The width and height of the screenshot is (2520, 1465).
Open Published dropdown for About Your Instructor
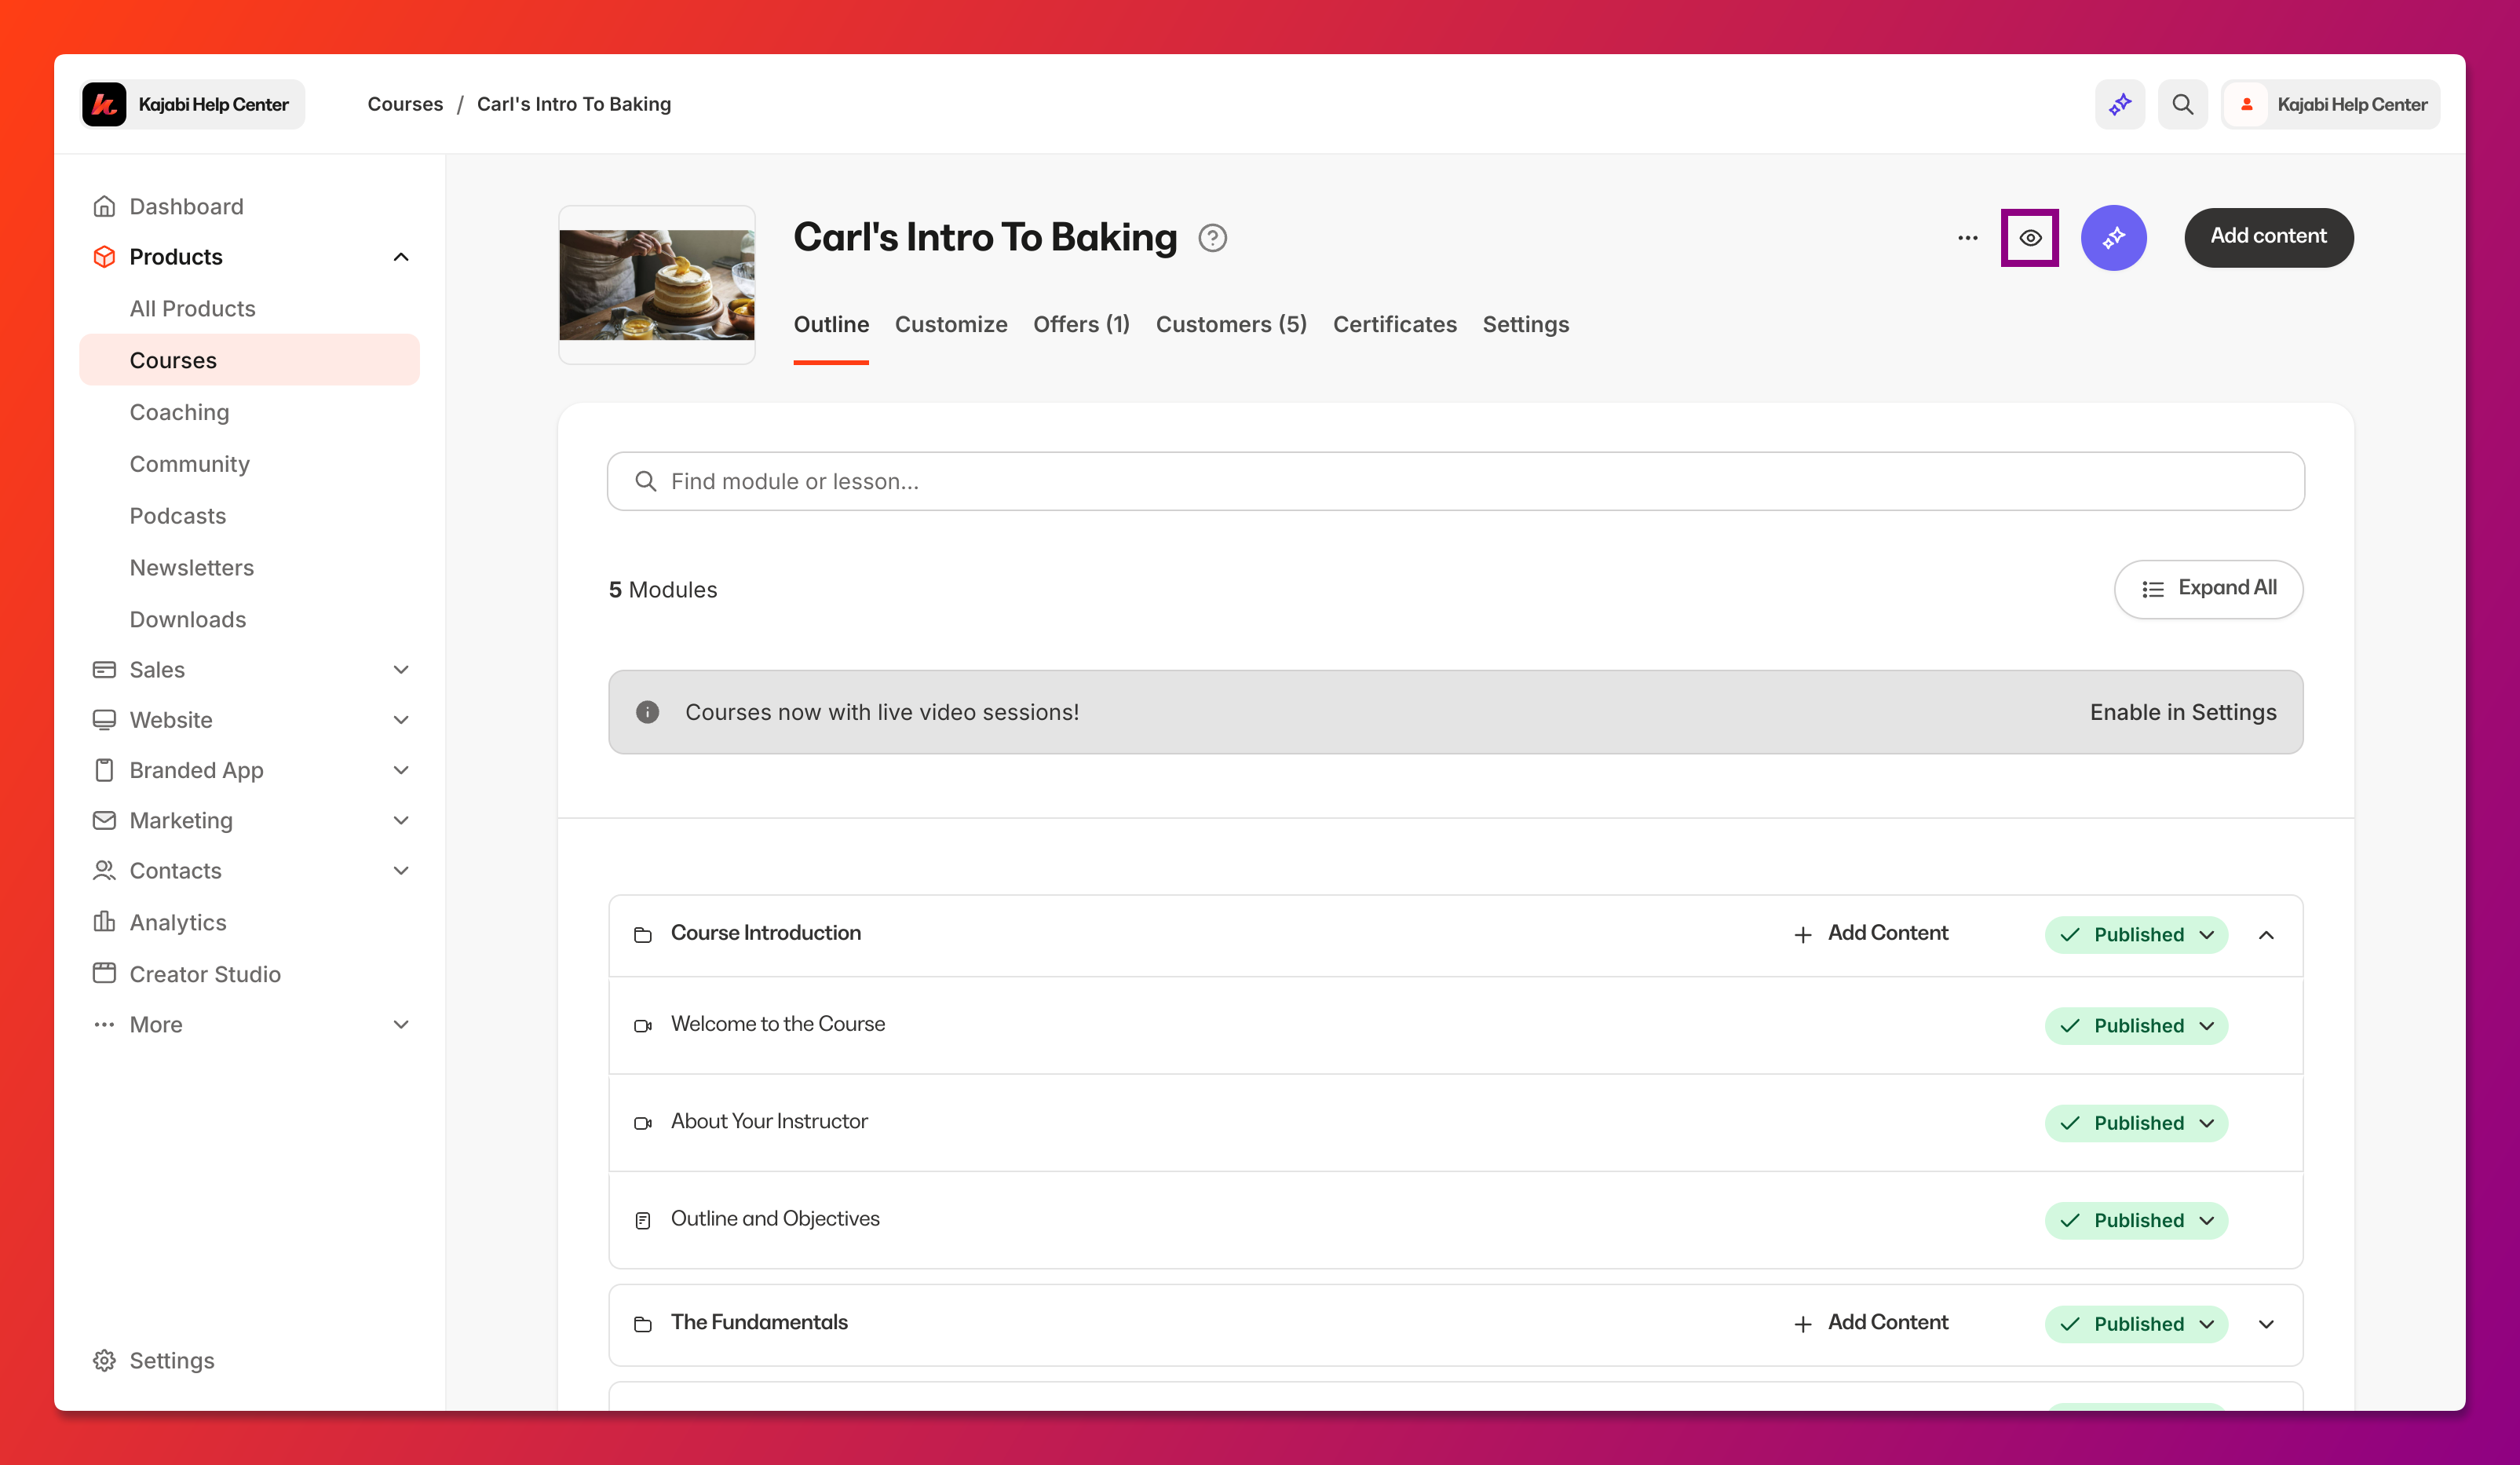pyautogui.click(x=2136, y=1123)
